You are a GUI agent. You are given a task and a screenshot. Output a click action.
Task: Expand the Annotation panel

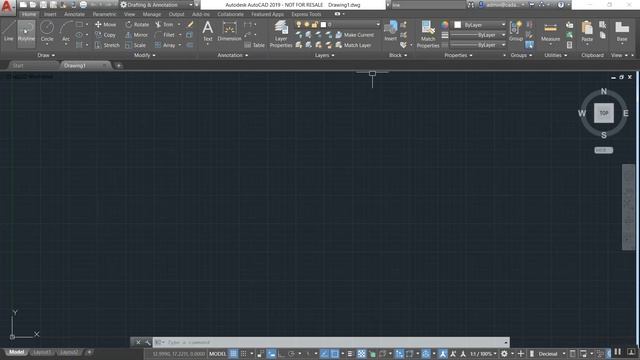point(233,55)
